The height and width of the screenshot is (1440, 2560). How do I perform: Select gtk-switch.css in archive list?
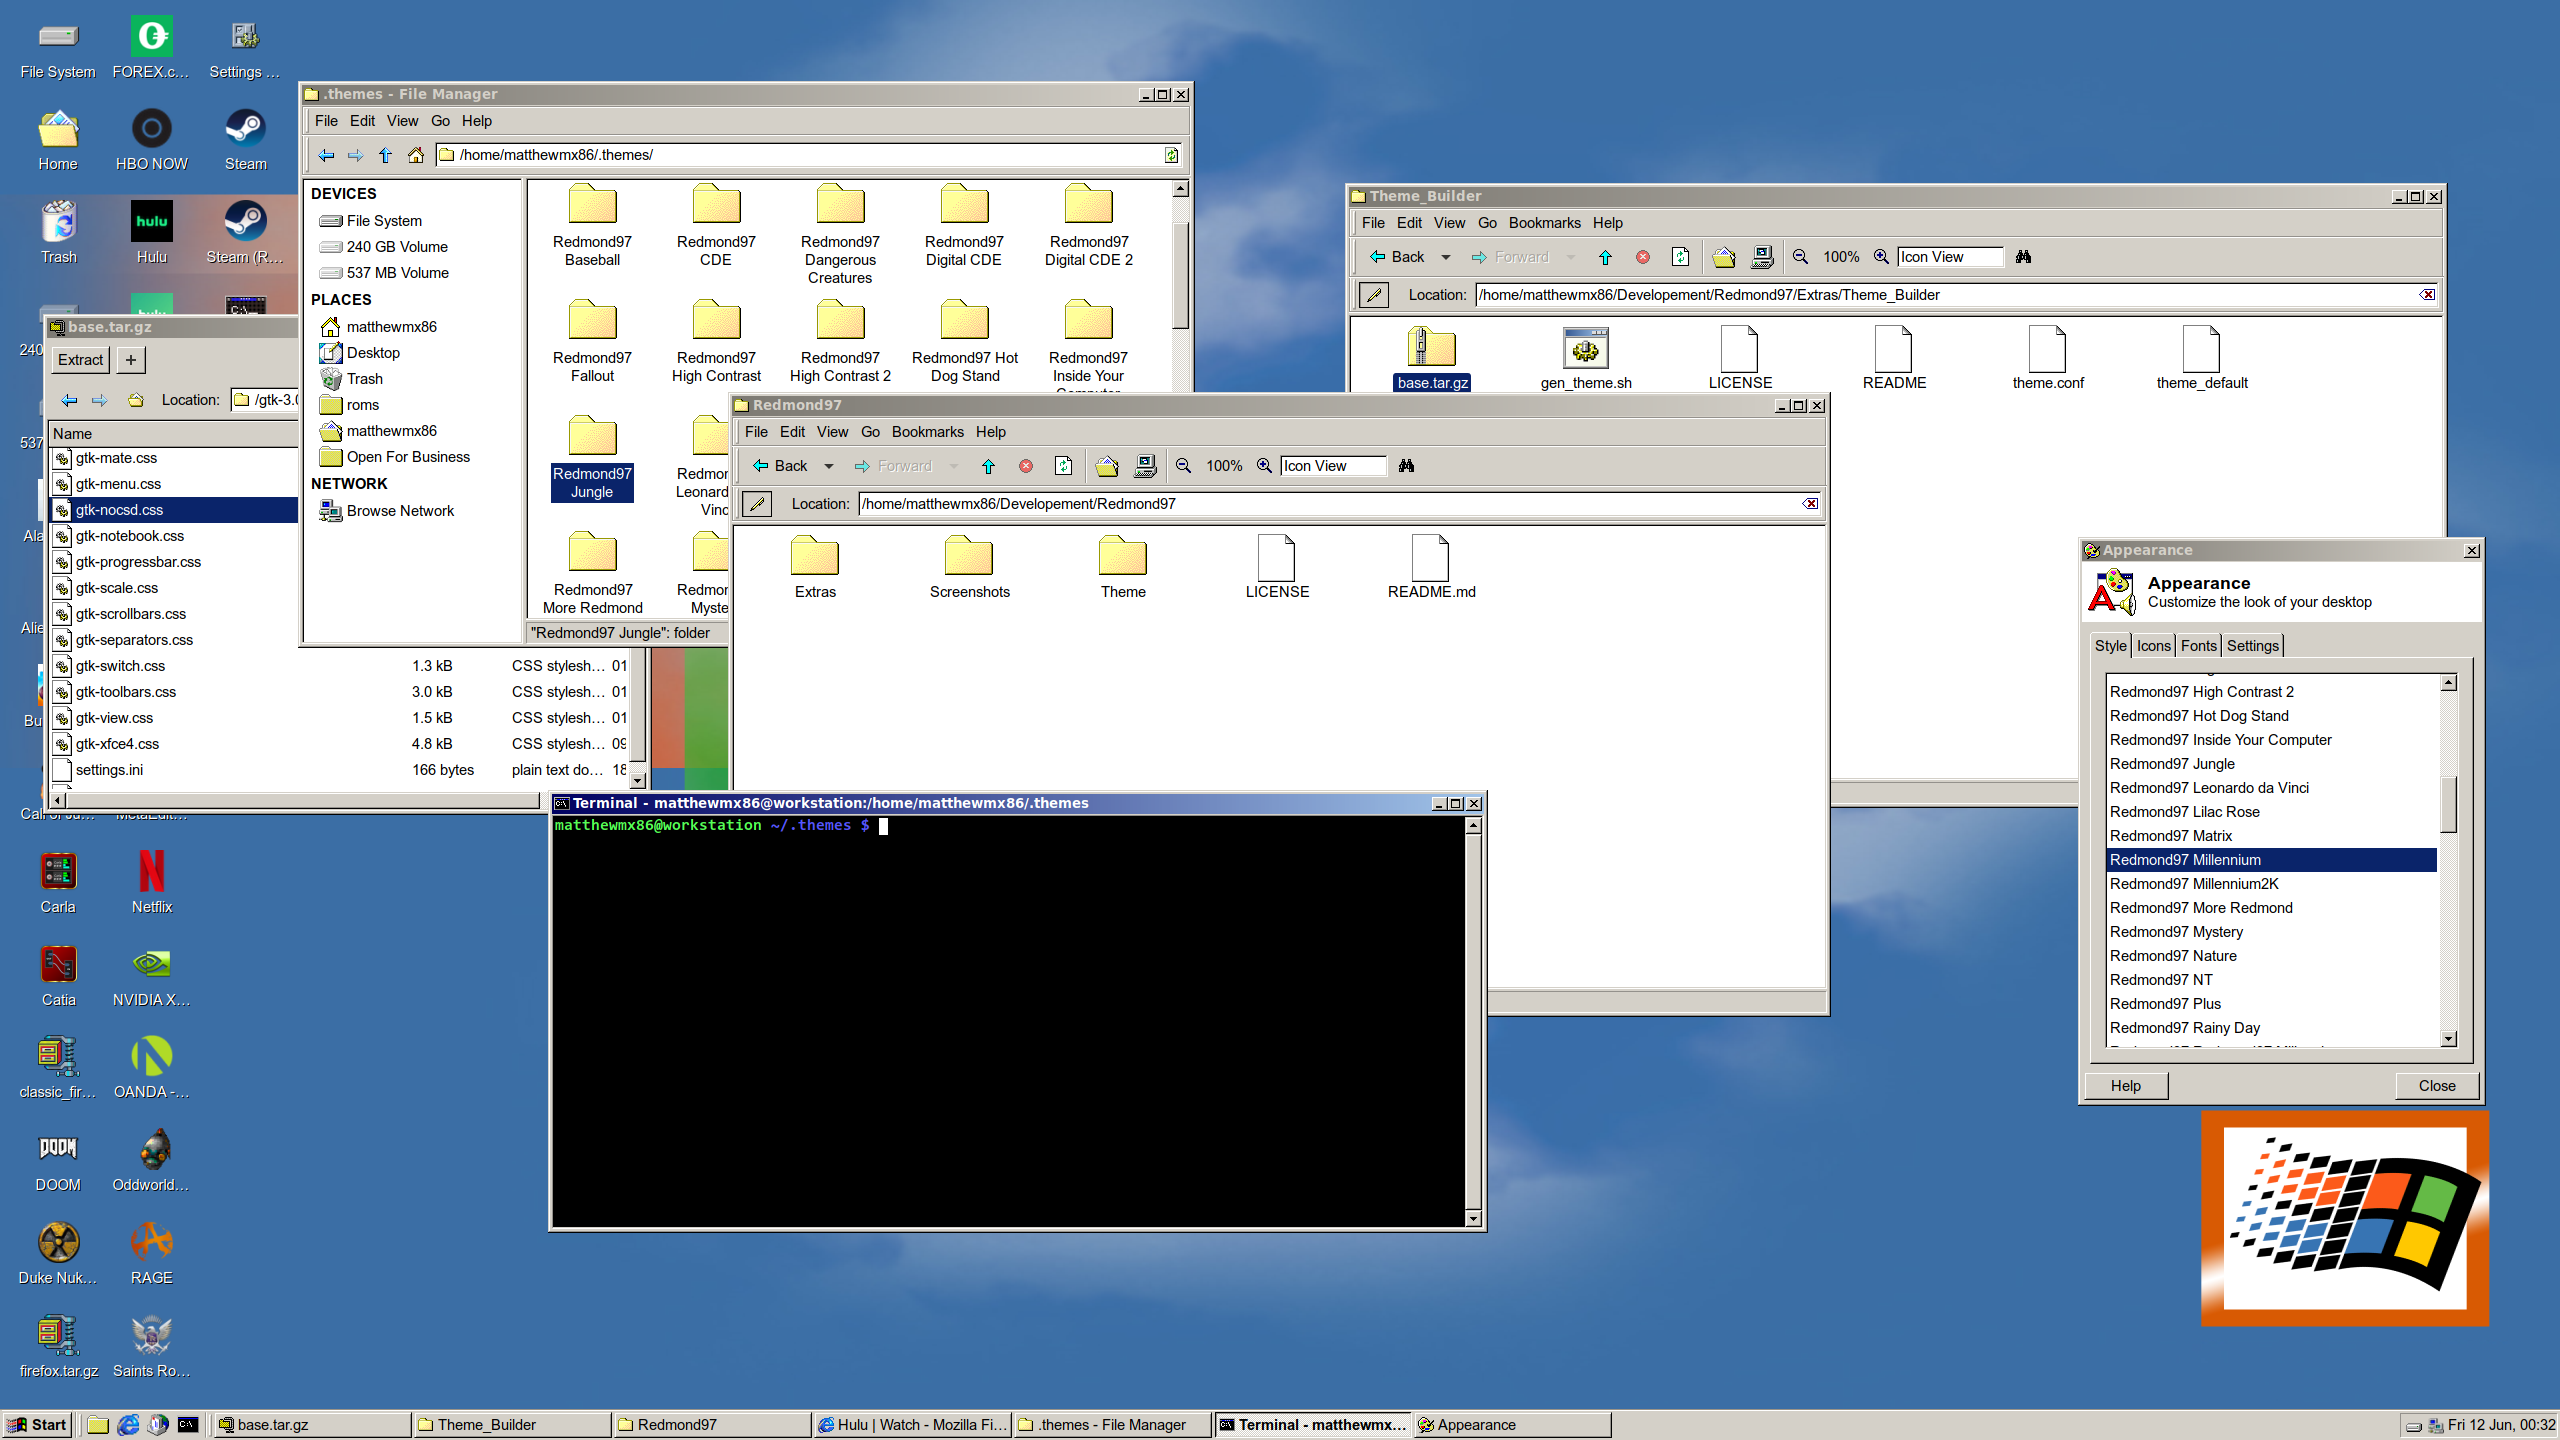tap(340, 666)
